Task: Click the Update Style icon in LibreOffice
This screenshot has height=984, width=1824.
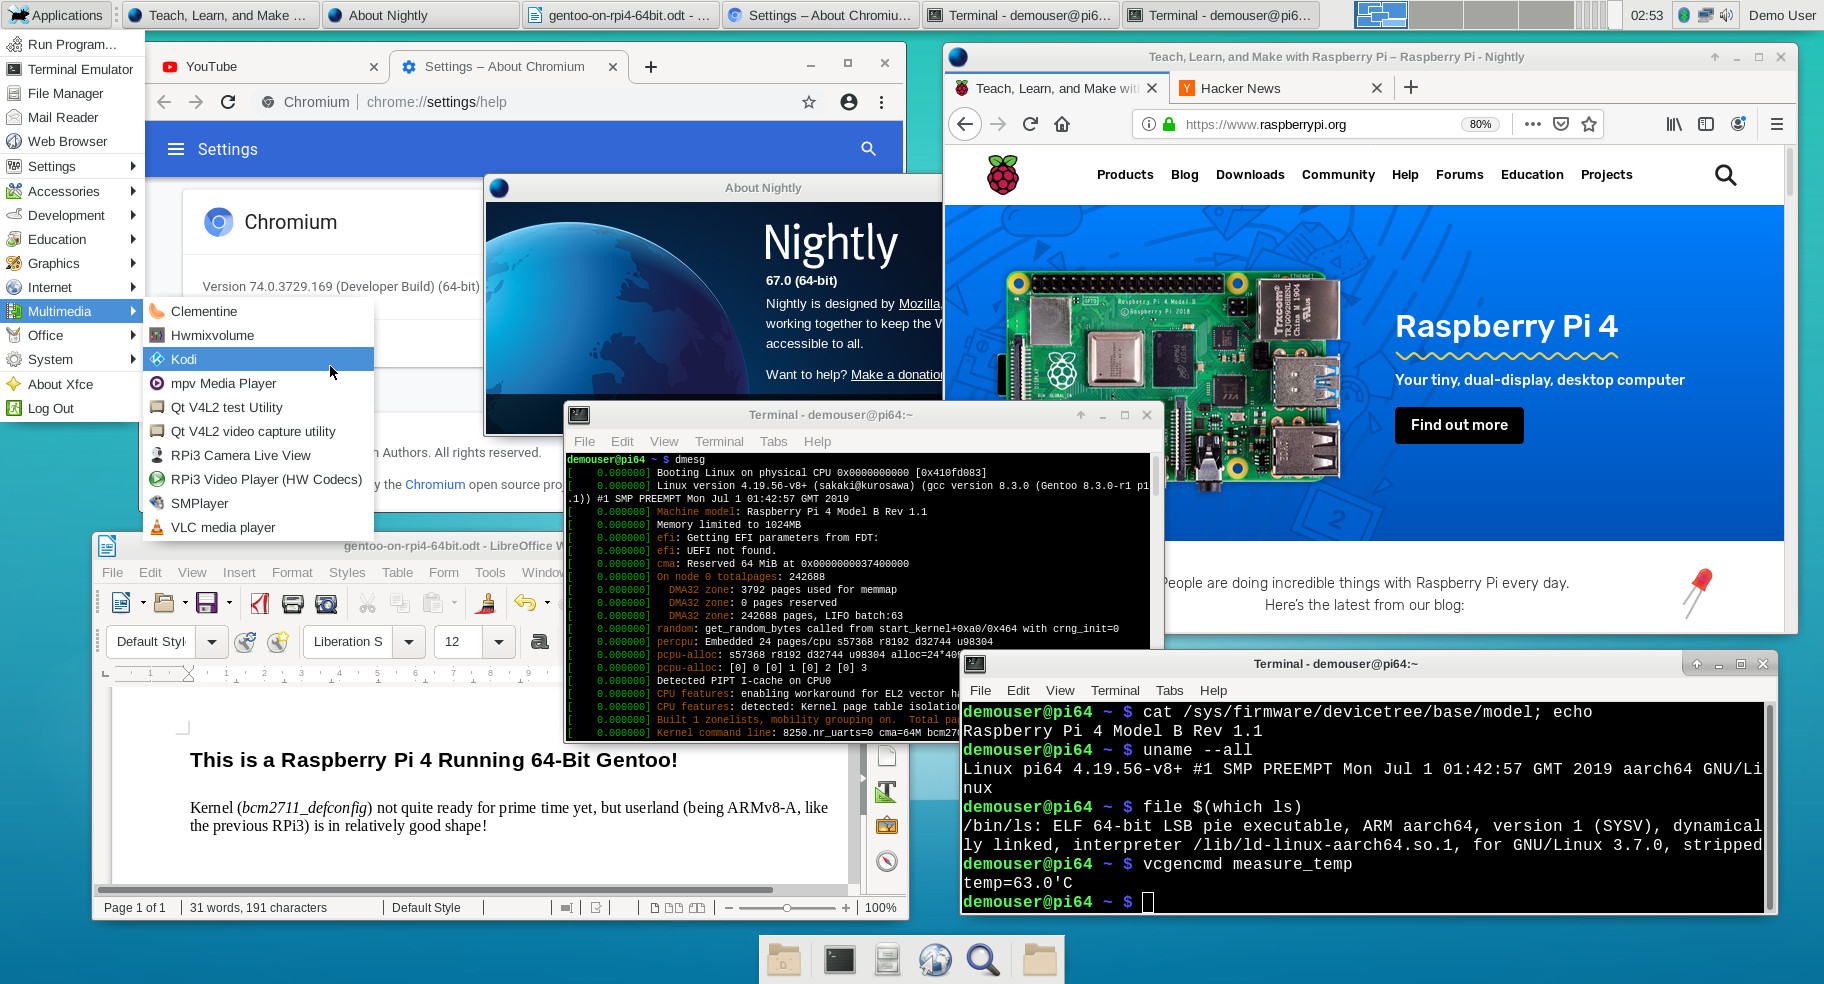Action: (245, 642)
